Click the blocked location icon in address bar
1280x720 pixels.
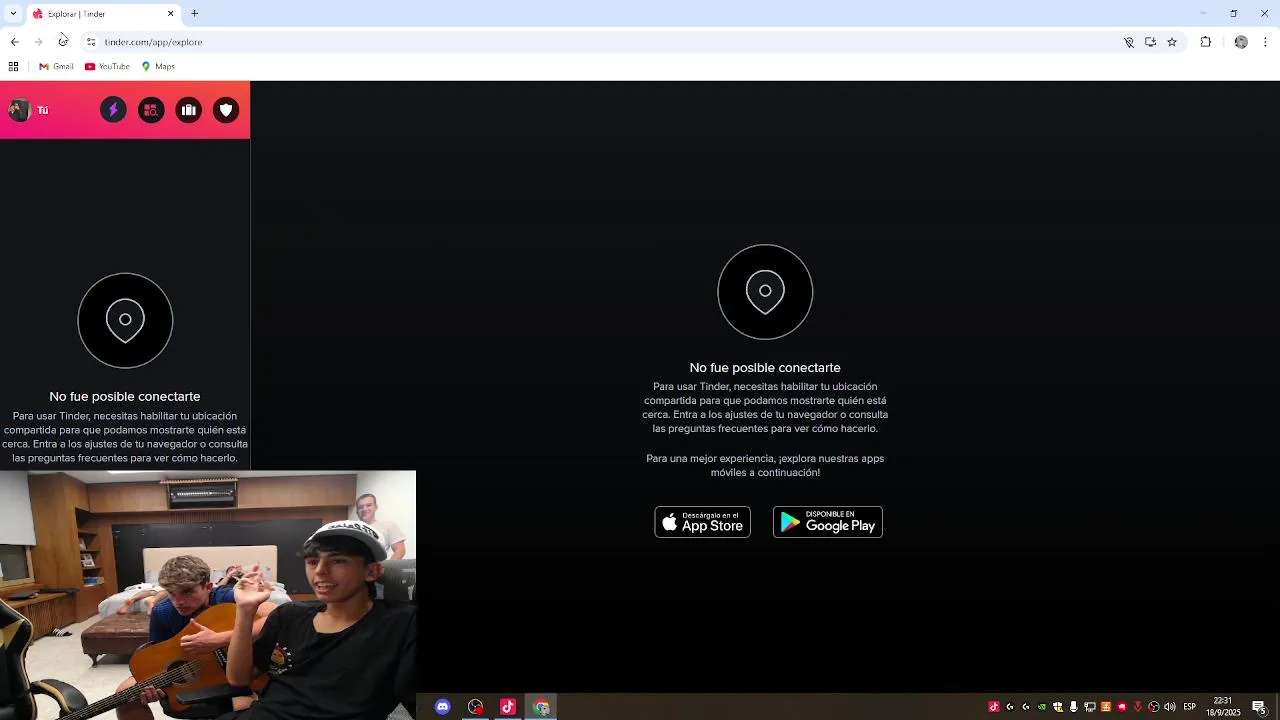[1129, 42]
